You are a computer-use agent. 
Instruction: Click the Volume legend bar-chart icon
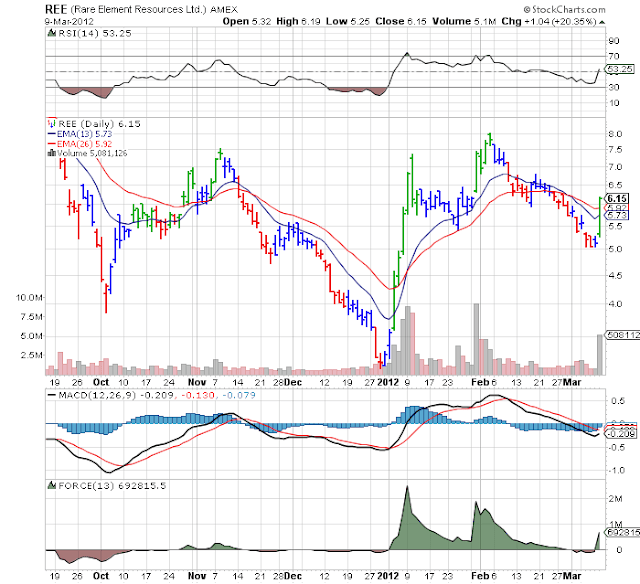(51, 153)
